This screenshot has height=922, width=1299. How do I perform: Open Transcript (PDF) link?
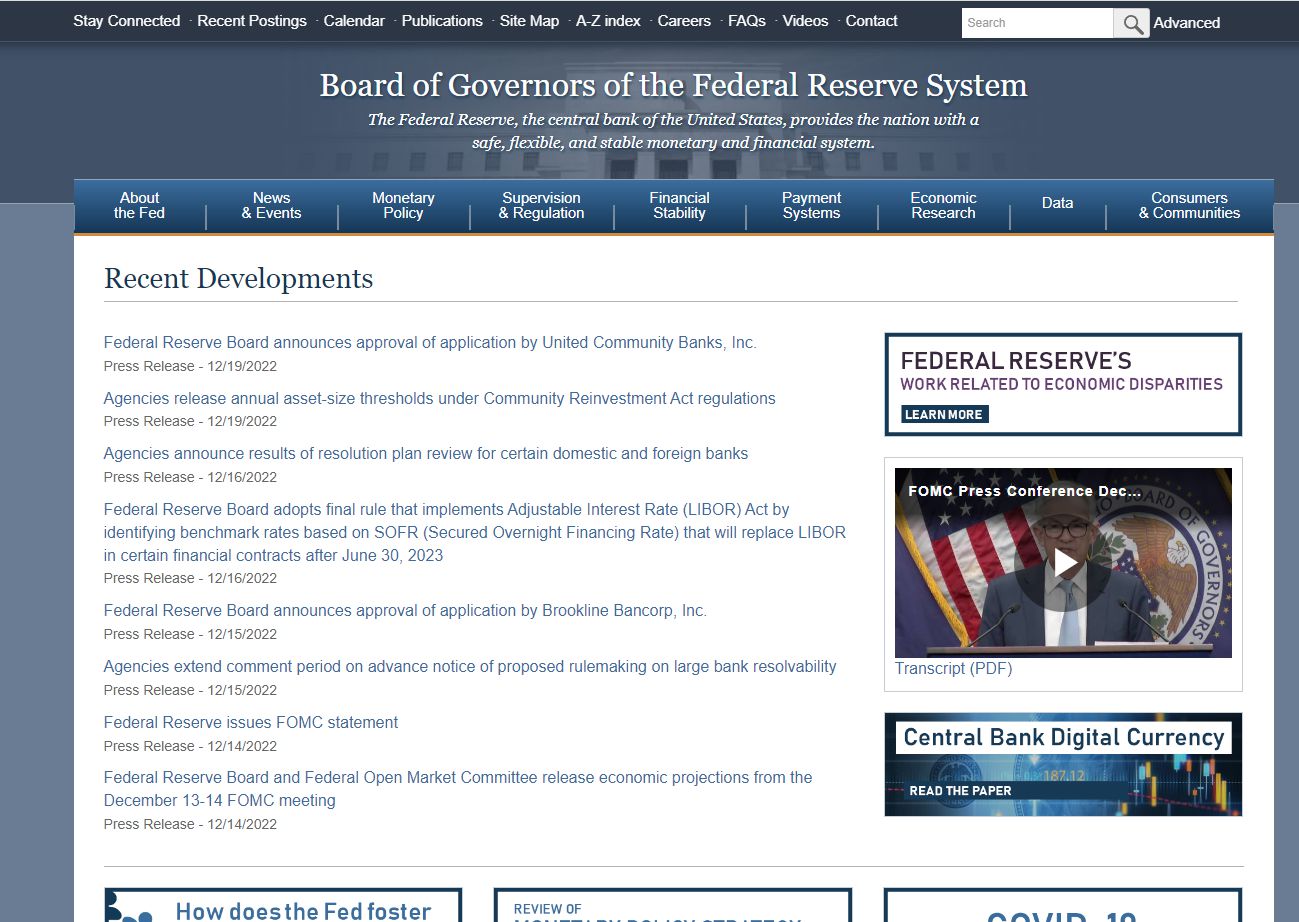953,669
